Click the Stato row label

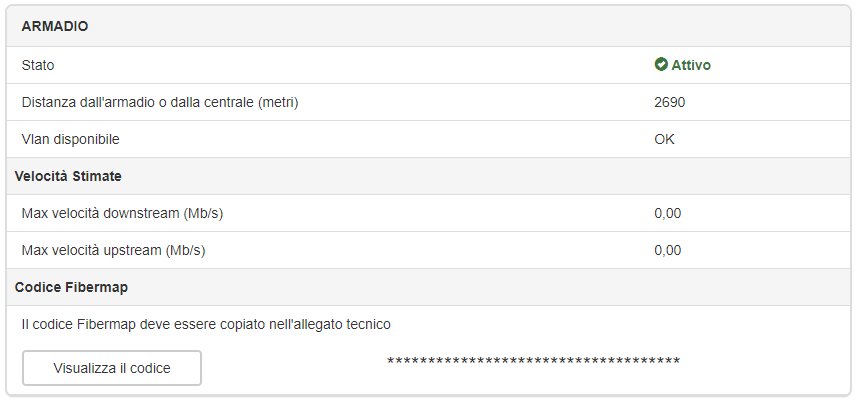[38, 66]
